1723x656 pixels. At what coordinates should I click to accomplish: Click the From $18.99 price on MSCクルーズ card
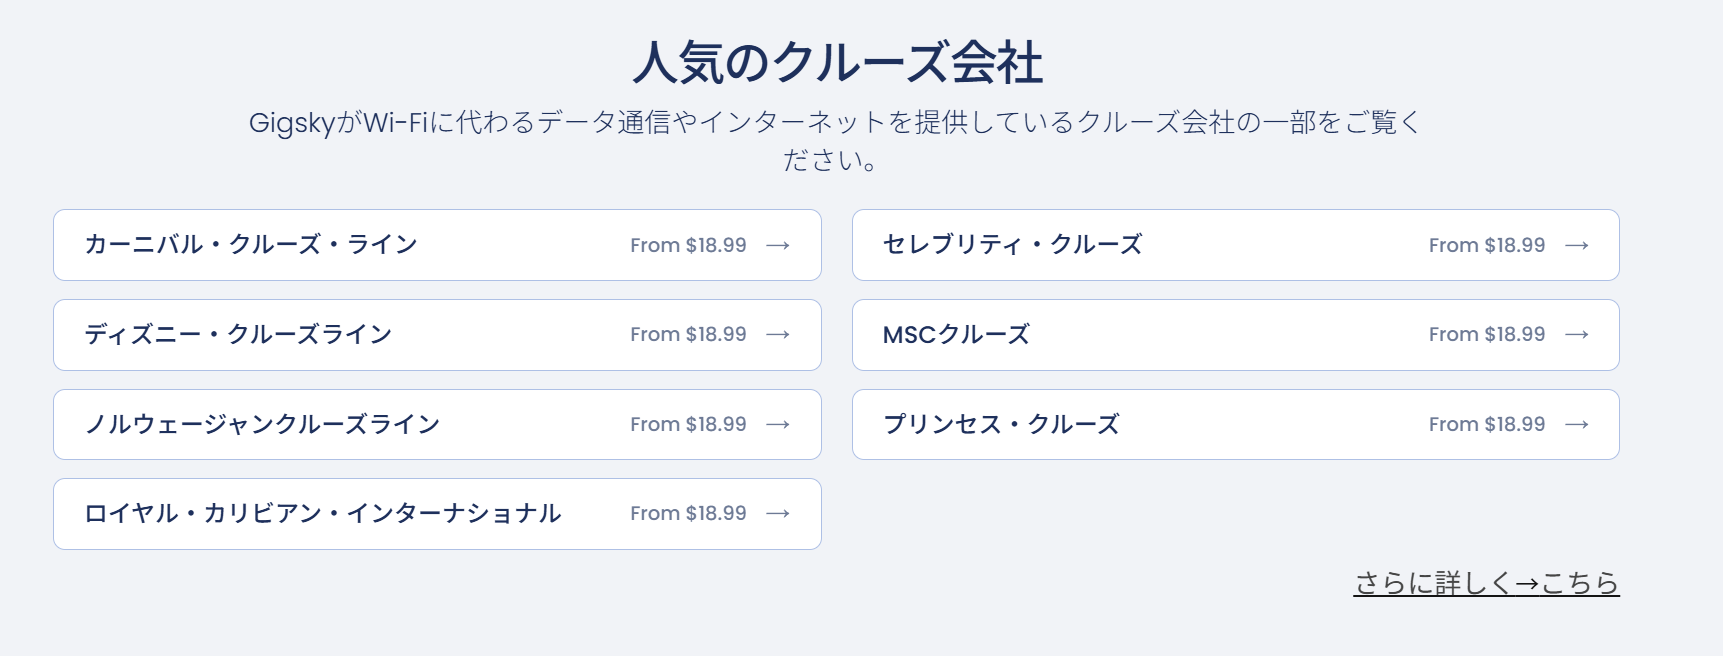point(1487,334)
